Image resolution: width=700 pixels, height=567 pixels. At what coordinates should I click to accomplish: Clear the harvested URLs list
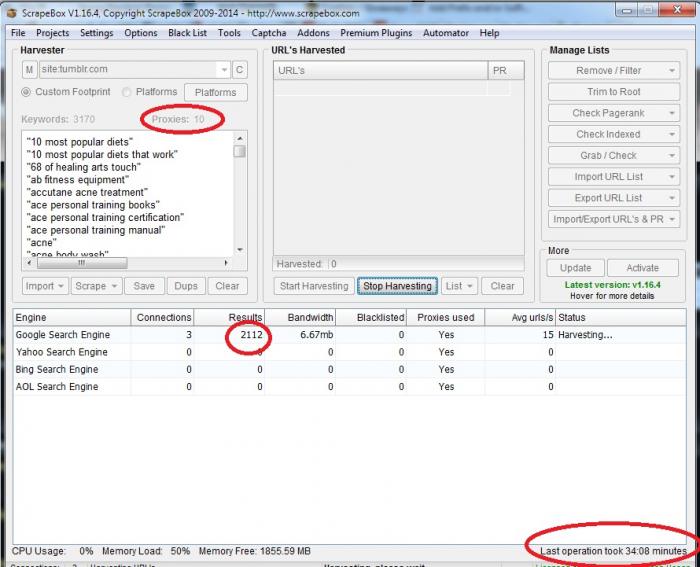502,286
